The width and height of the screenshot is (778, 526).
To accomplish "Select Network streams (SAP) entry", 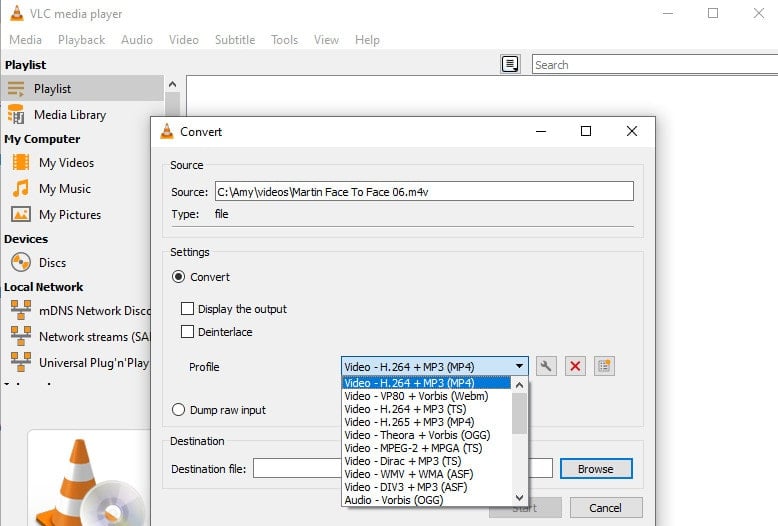I will [x=79, y=336].
